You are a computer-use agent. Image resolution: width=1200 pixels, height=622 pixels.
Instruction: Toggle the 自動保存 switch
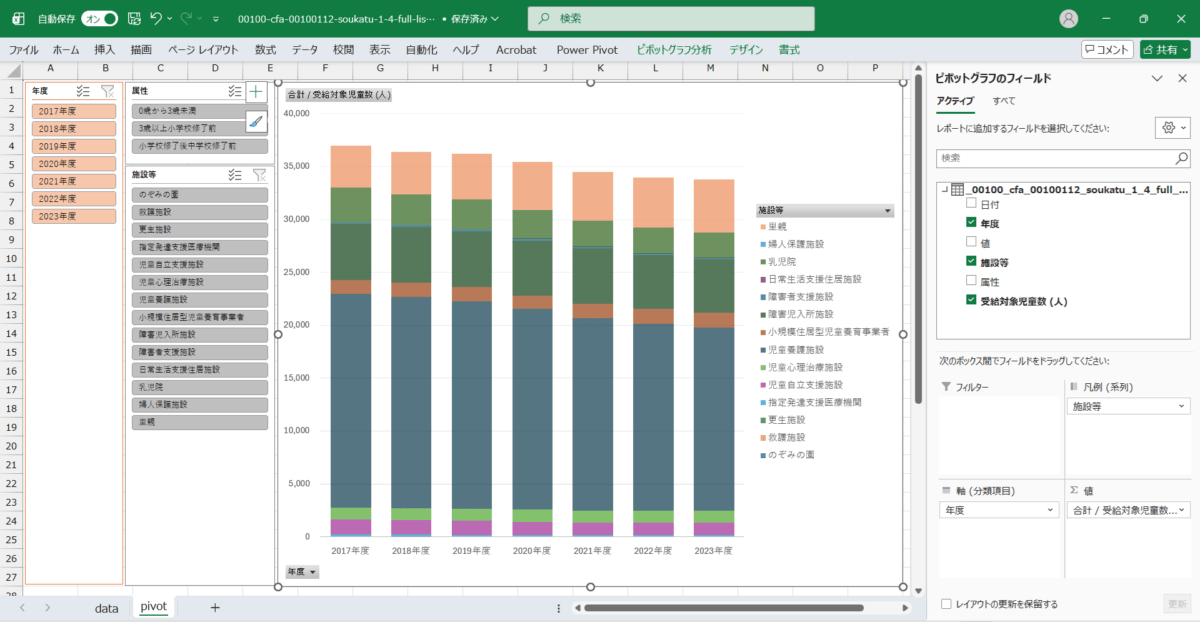click(99, 18)
